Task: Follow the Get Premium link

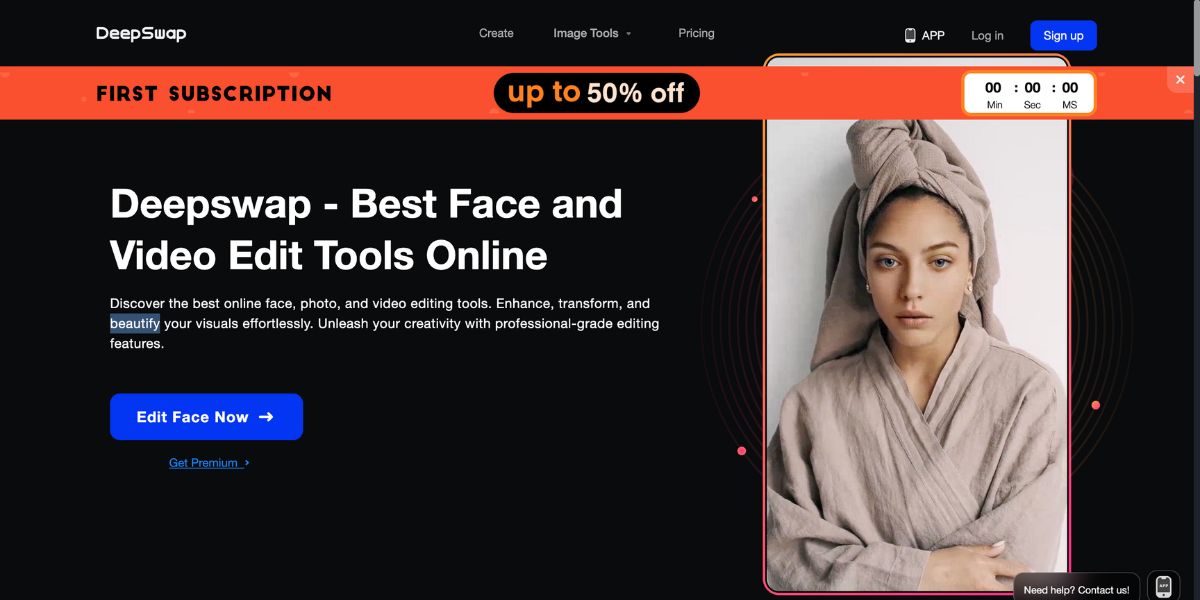Action: pyautogui.click(x=204, y=463)
